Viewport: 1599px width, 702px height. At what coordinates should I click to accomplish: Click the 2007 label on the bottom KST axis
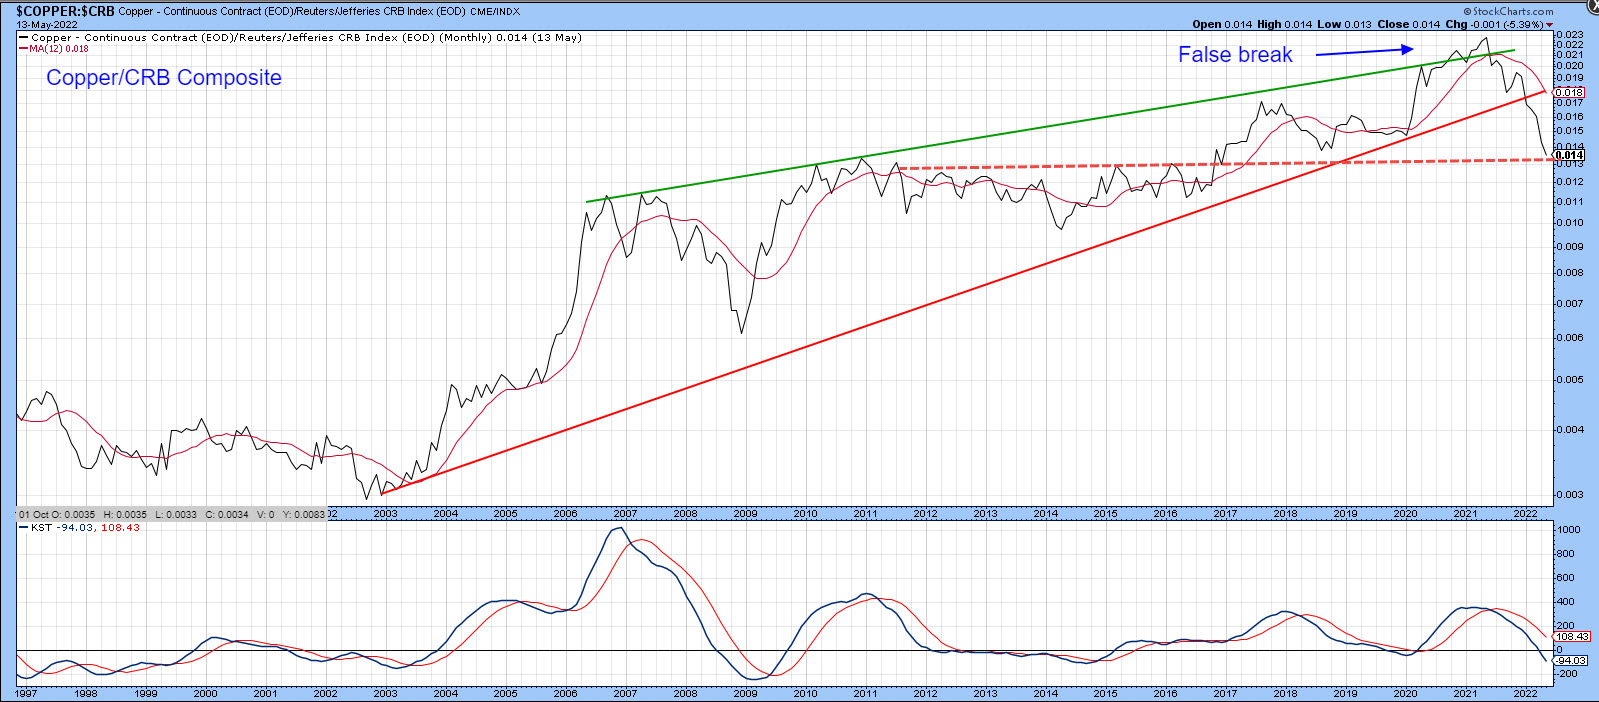click(x=625, y=693)
